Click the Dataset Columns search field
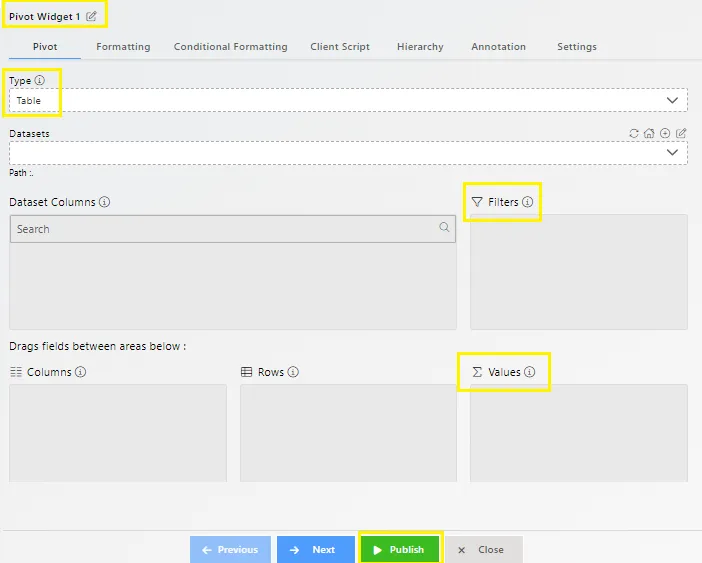The image size is (702, 563). [225, 229]
